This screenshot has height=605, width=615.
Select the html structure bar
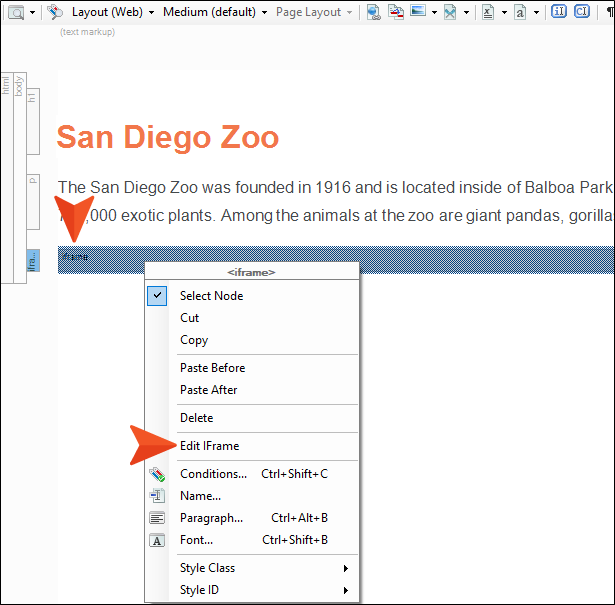[7, 177]
